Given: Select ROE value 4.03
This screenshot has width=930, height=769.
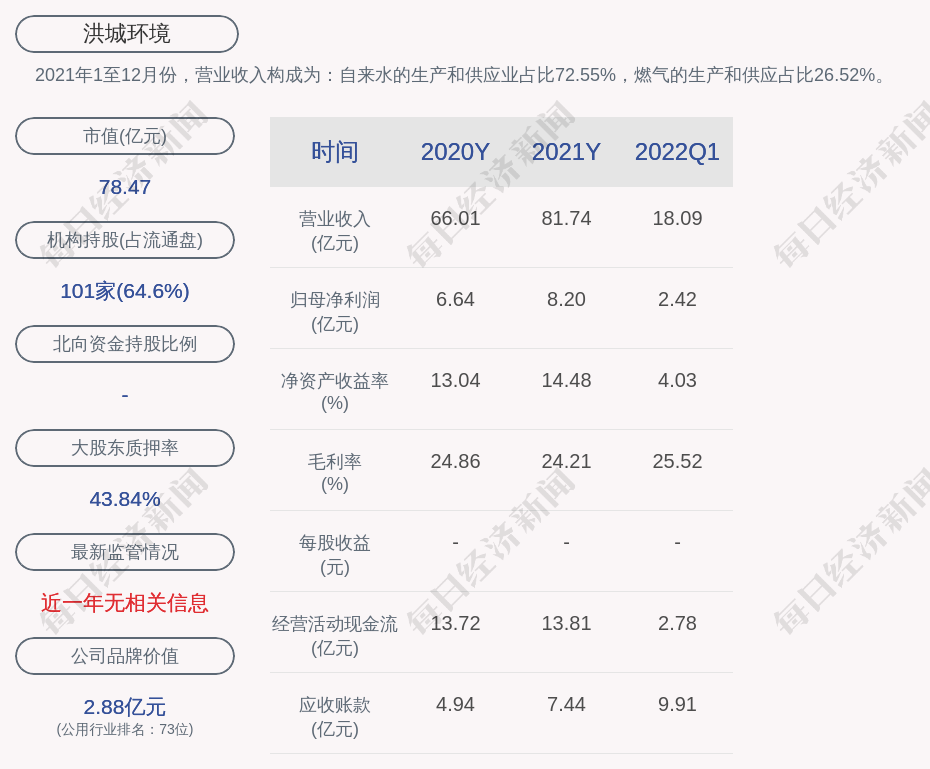Looking at the screenshot, I should coord(677,380).
